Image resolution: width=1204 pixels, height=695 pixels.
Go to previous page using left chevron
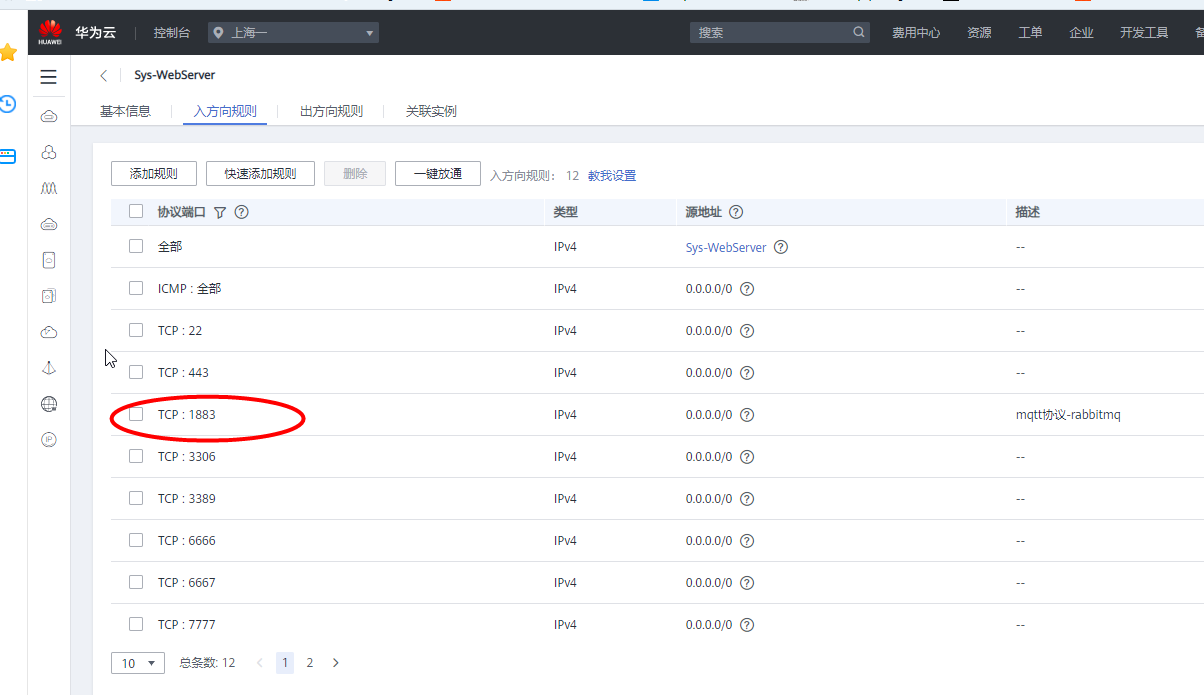click(x=260, y=663)
